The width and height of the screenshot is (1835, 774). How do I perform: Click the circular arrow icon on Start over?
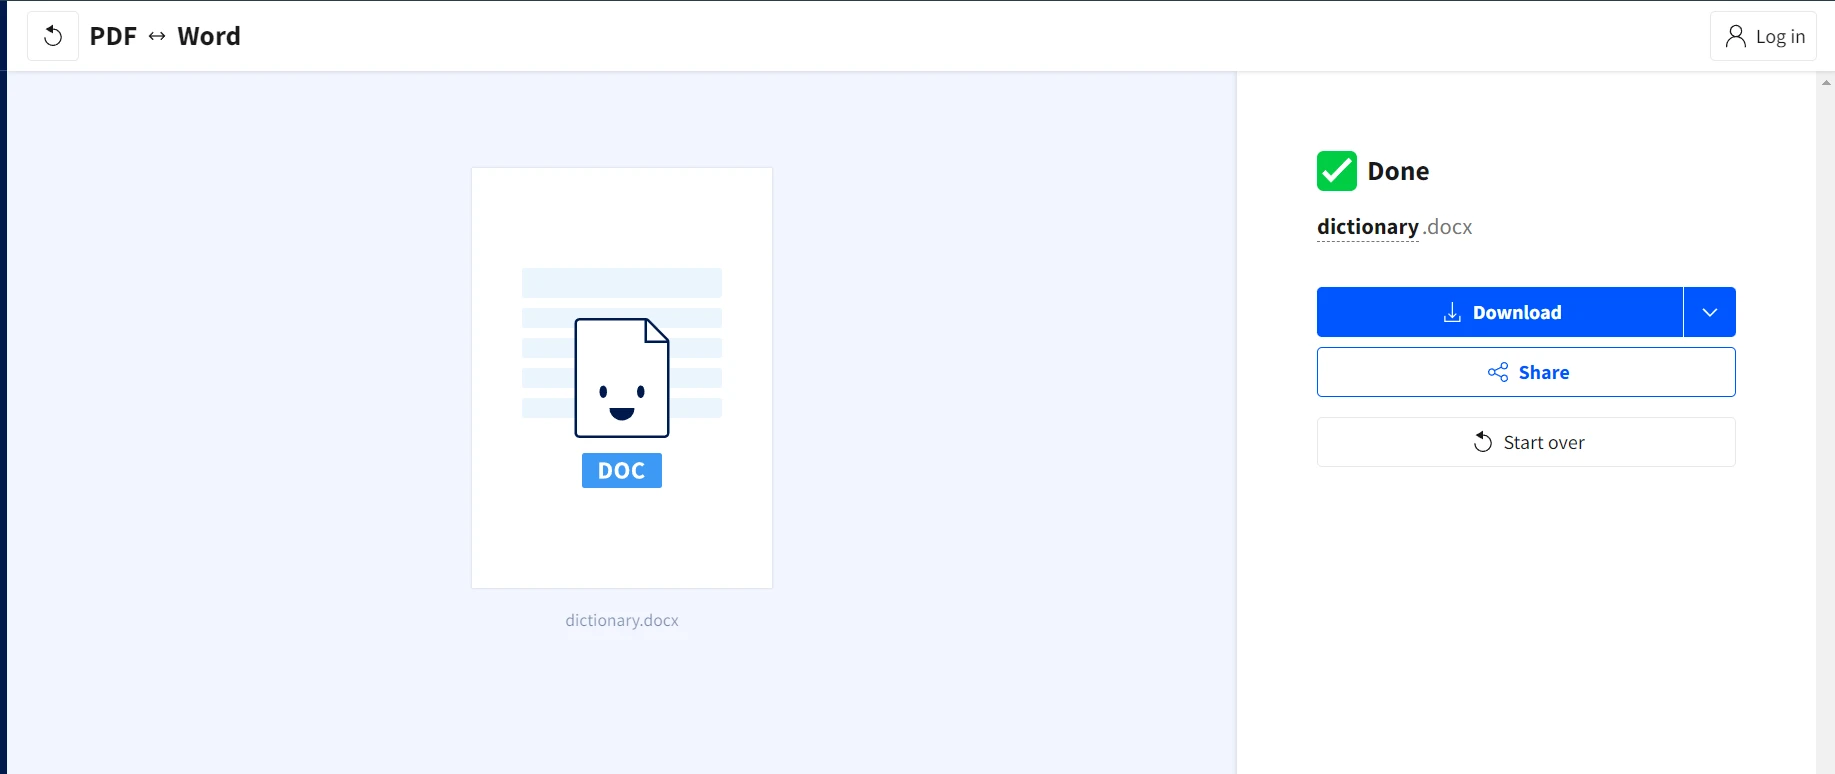tap(1483, 442)
